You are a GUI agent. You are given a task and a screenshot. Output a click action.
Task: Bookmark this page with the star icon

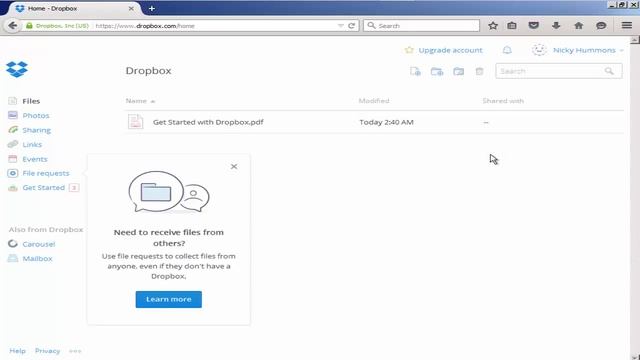point(493,26)
